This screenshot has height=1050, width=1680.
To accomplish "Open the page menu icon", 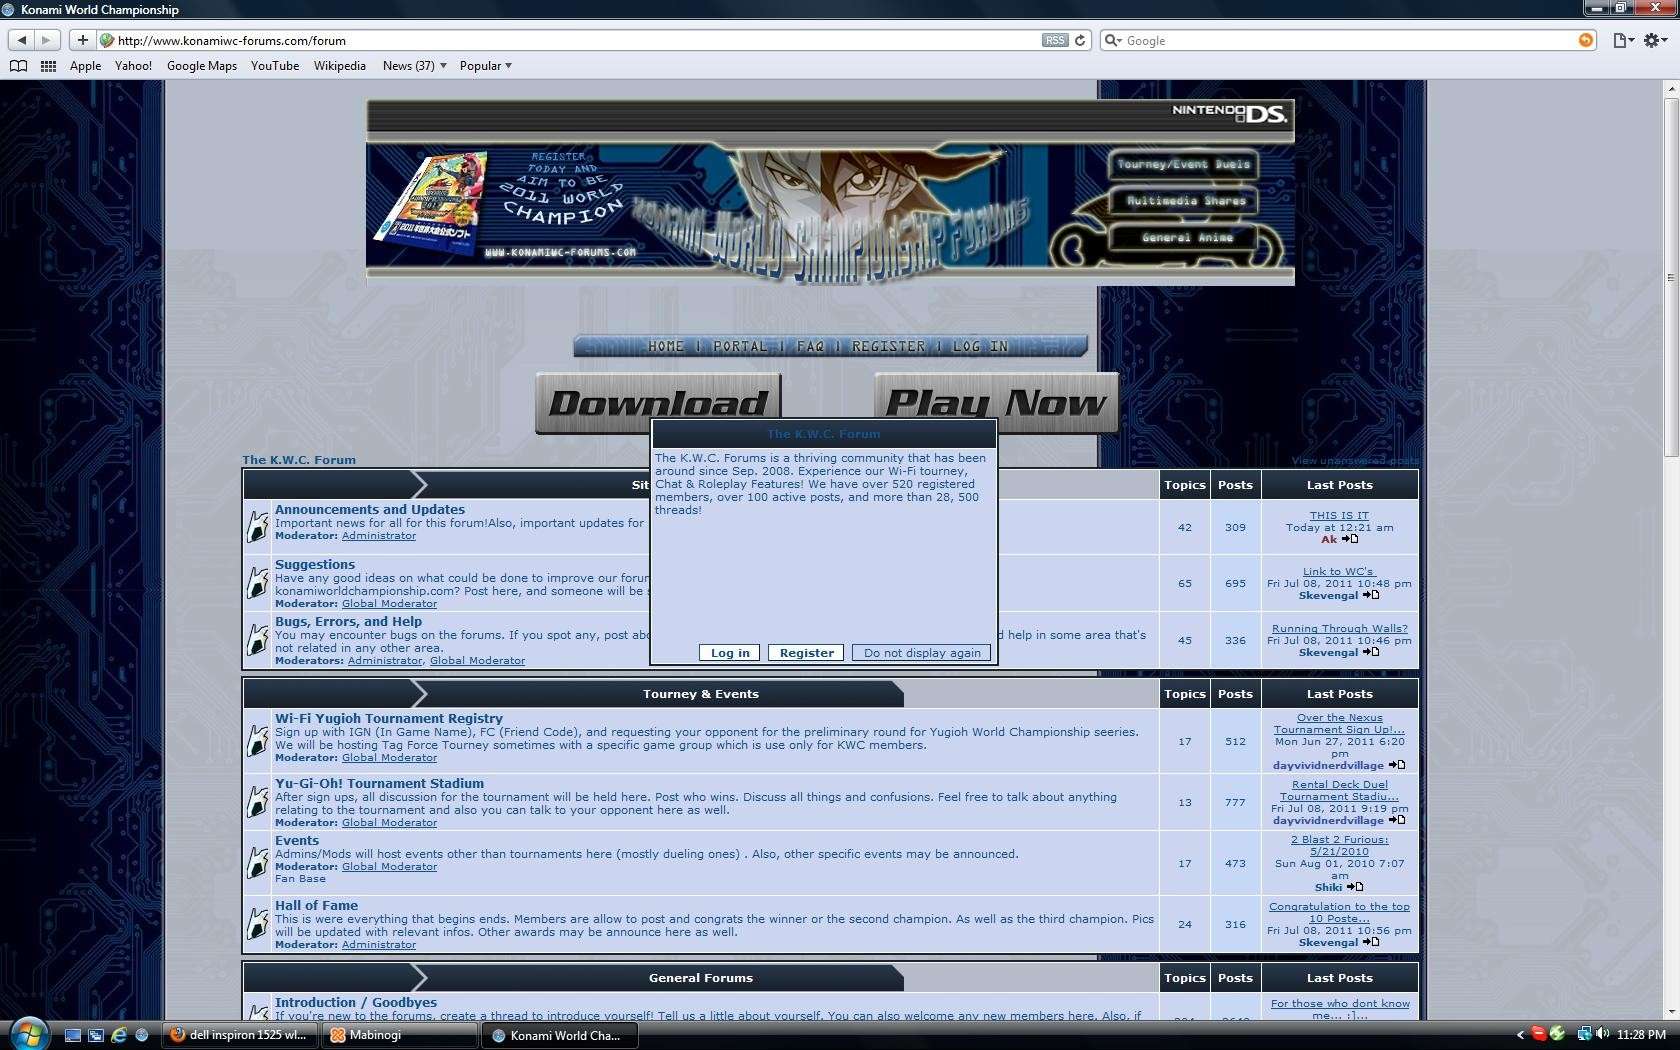I will 1624,40.
